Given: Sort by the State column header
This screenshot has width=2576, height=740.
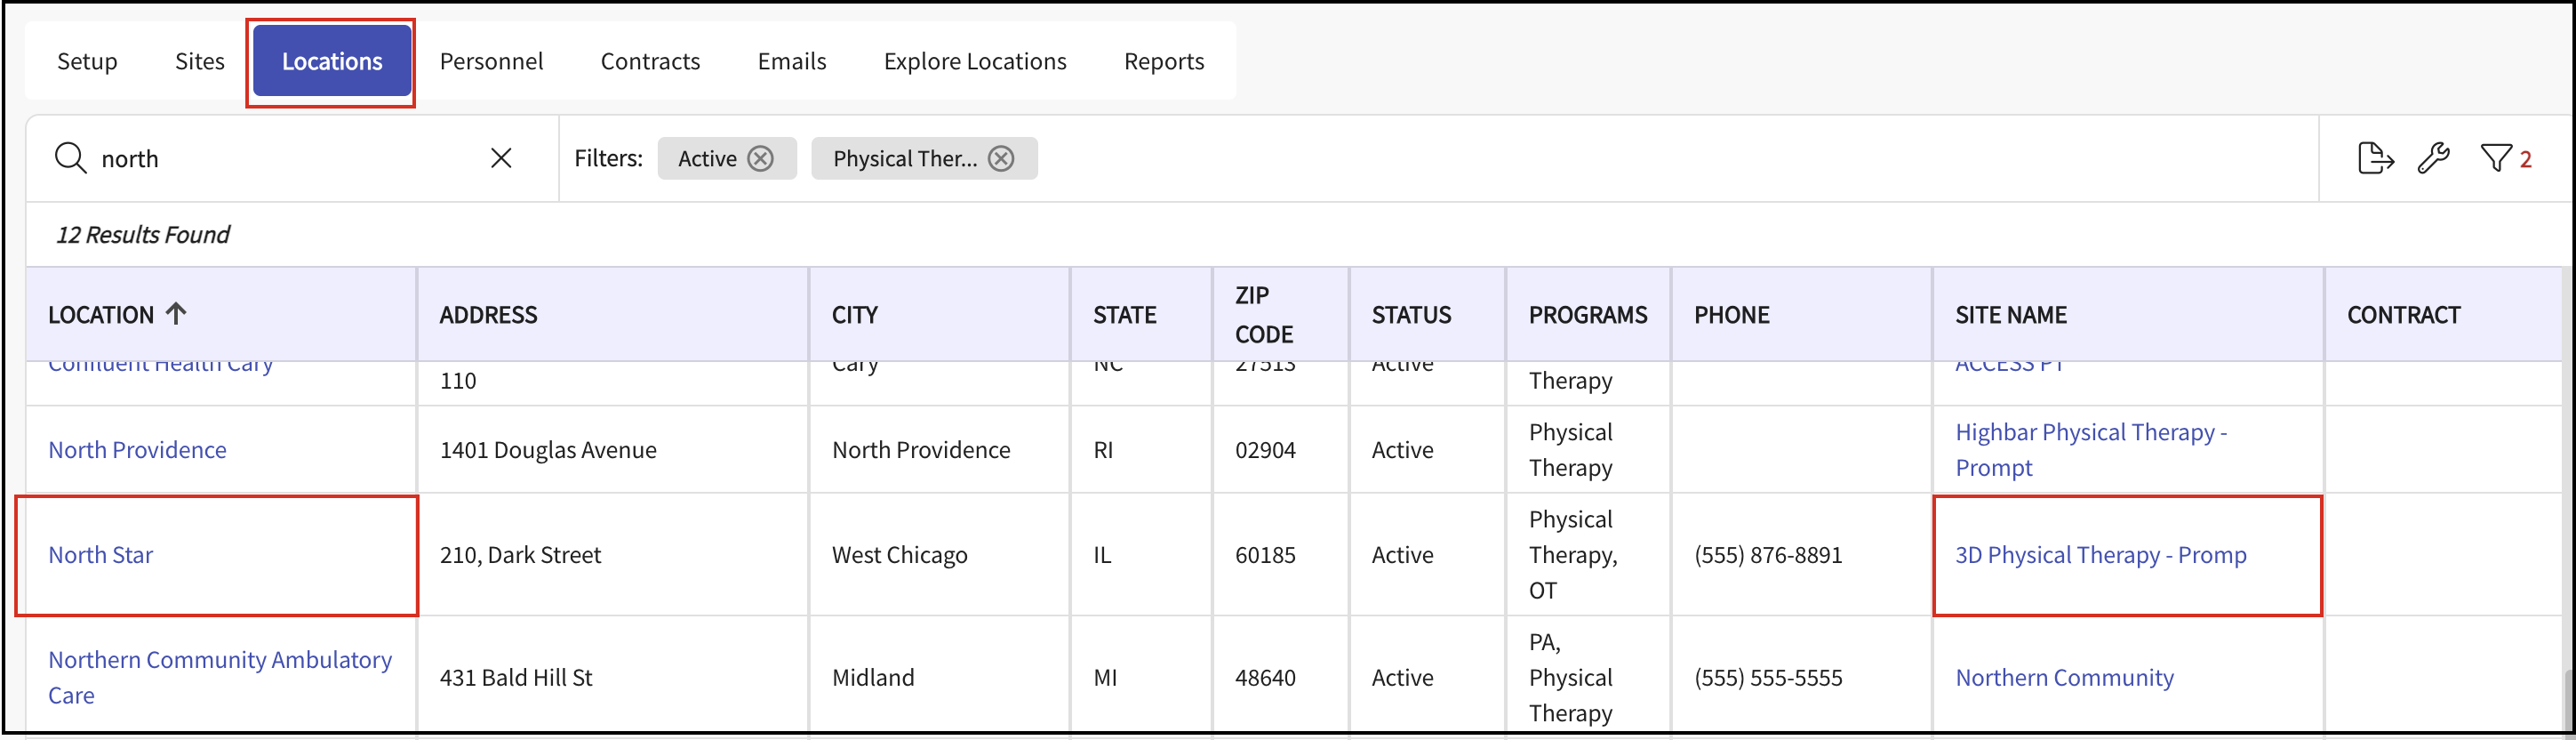Looking at the screenshot, I should click(1124, 314).
